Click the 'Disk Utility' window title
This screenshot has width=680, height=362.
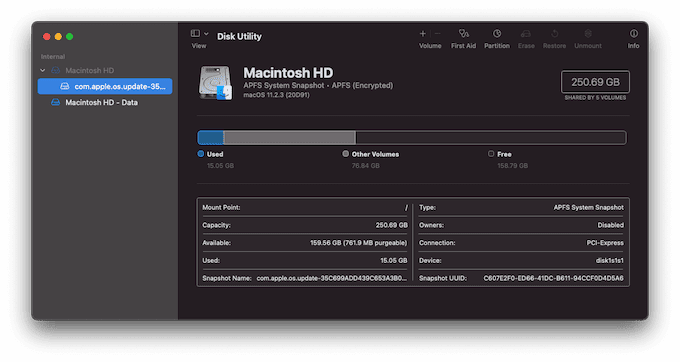(239, 36)
